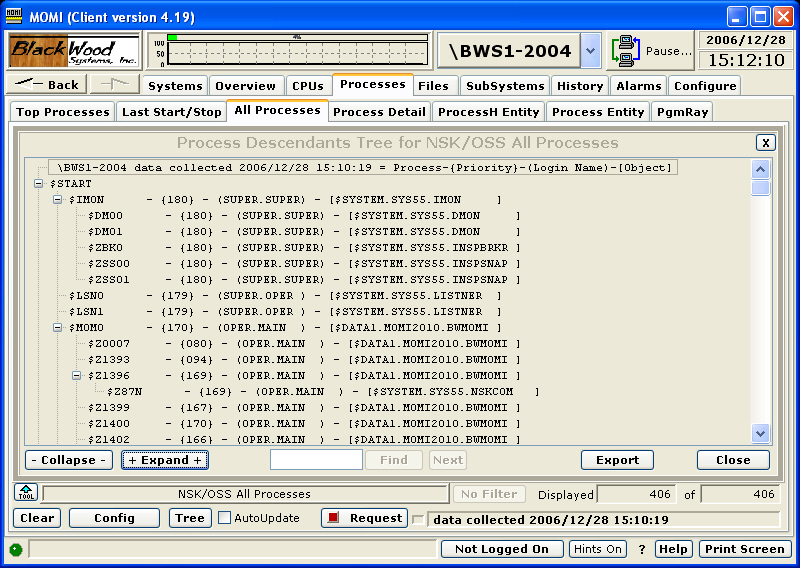Click scroll up arrow in process tree
Screen dimensions: 800x568
click(760, 169)
